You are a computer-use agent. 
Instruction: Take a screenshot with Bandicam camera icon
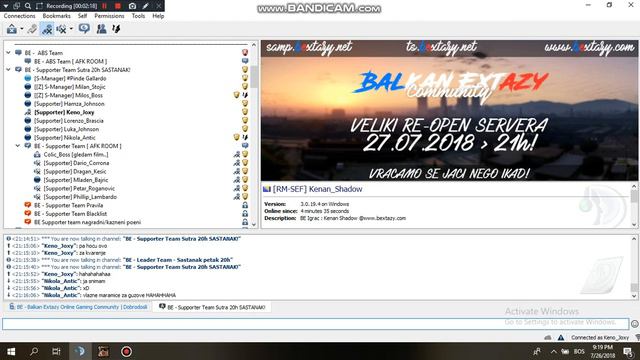pos(132,6)
